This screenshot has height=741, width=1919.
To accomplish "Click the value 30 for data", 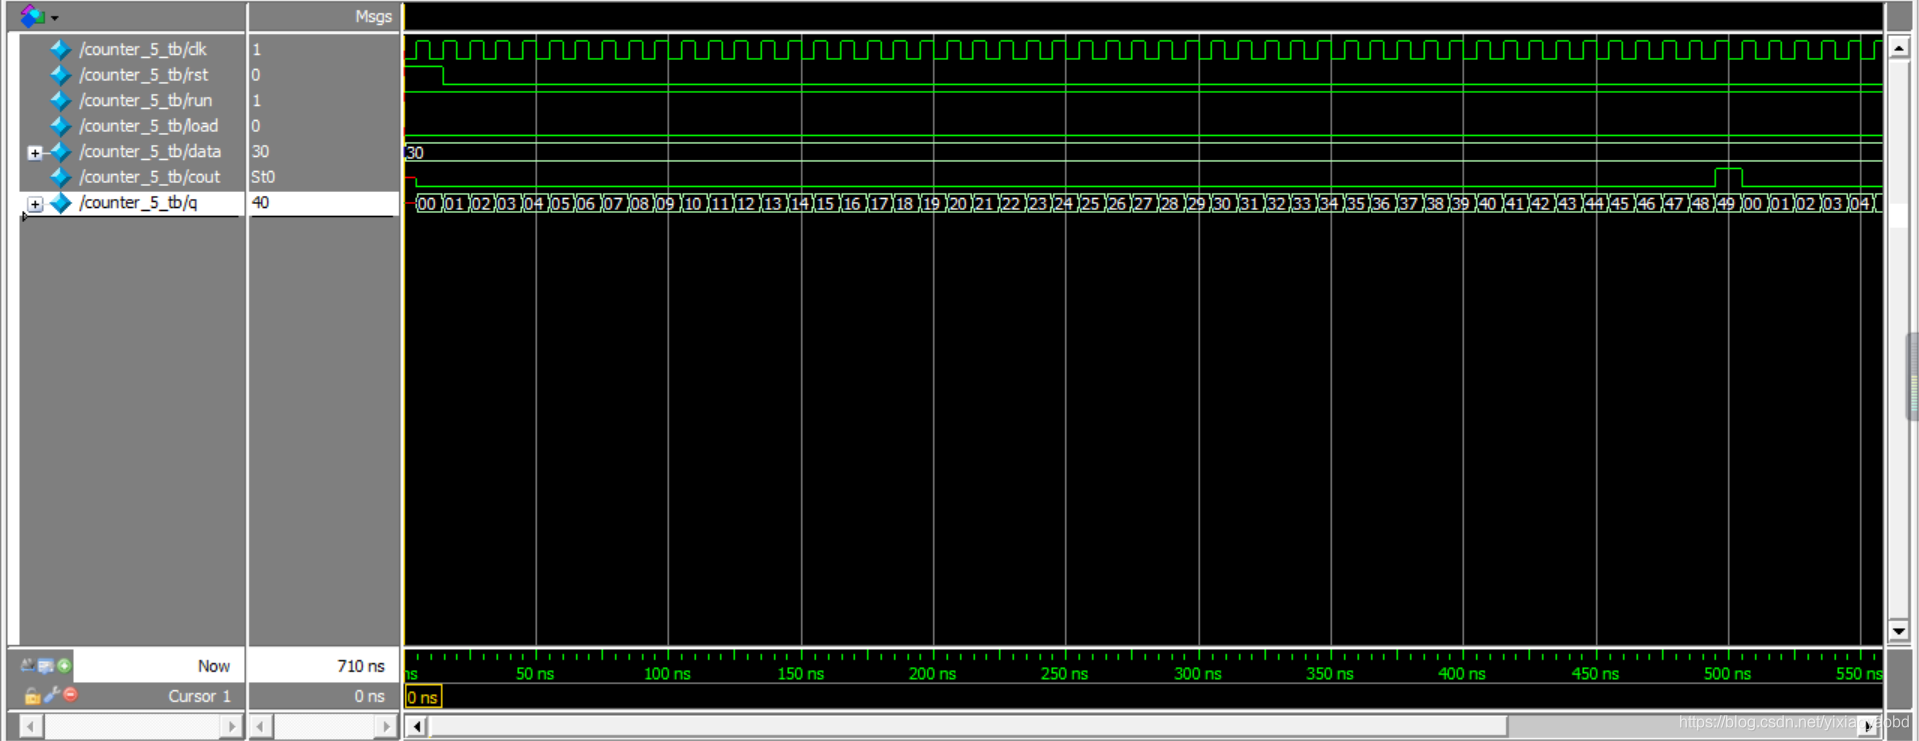I will click(260, 152).
